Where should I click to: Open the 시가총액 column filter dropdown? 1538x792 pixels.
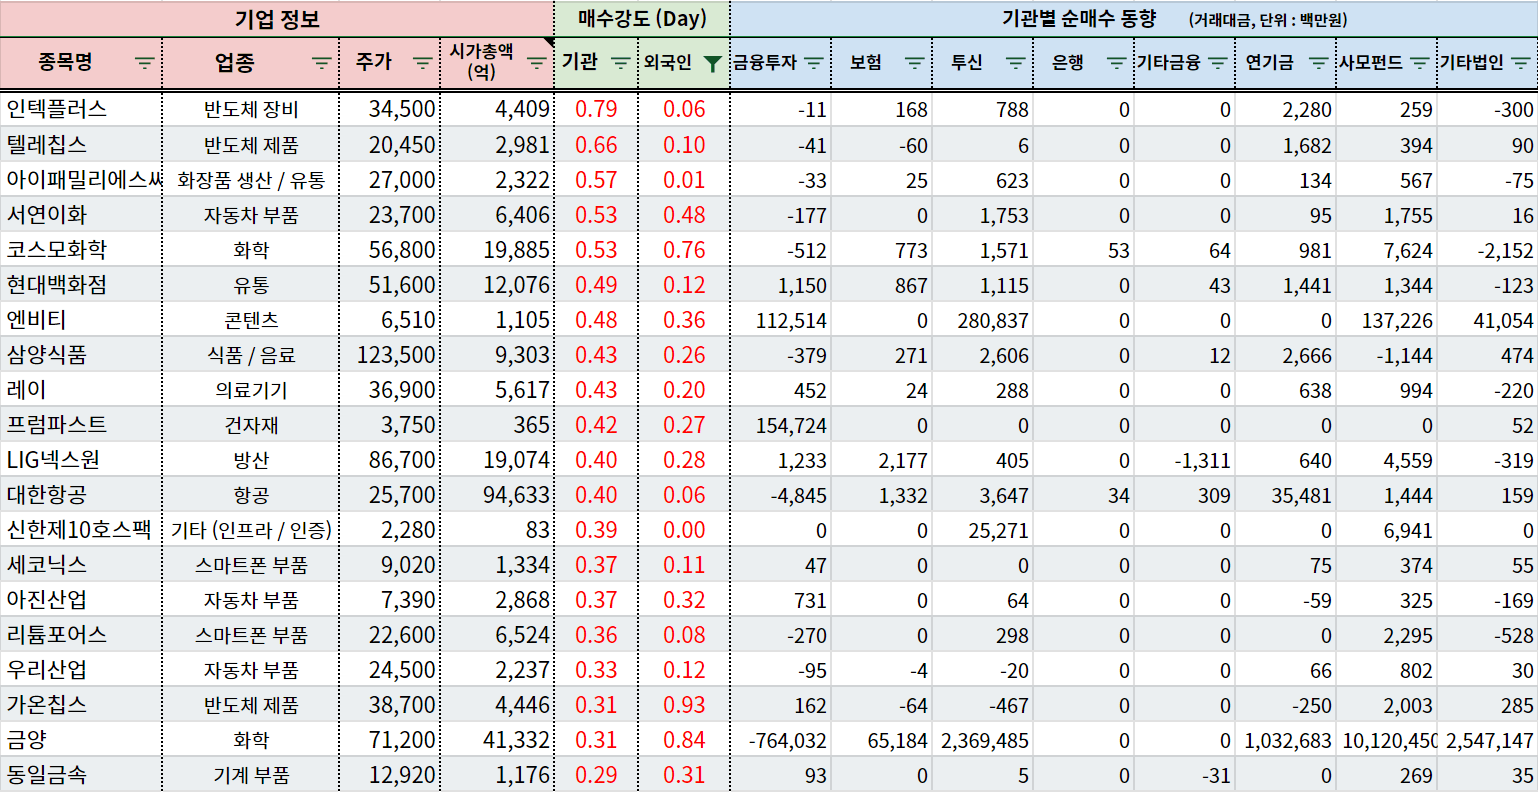coord(537,63)
